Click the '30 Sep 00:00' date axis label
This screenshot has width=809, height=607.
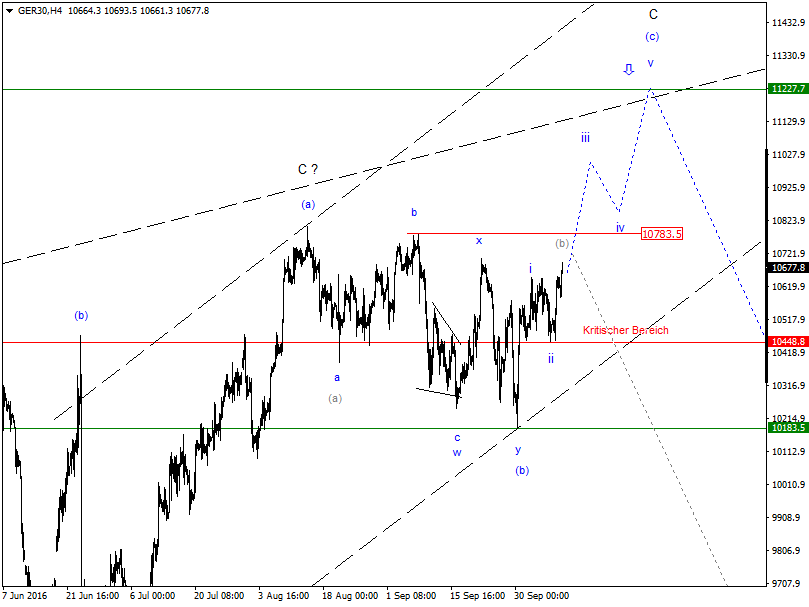coord(541,595)
